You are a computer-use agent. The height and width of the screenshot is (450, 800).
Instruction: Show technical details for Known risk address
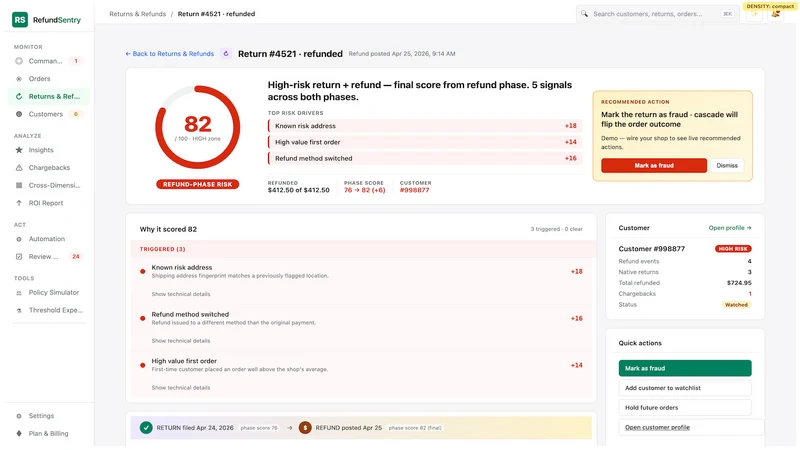181,294
